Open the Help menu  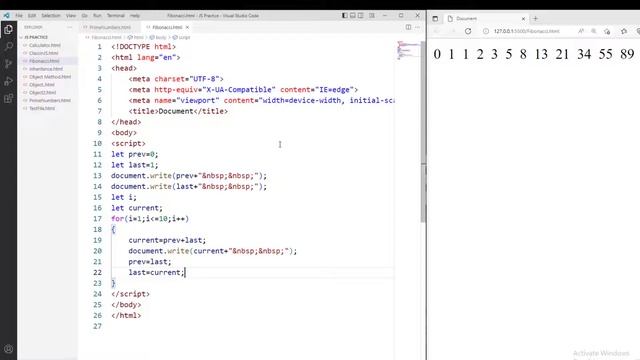(135, 16)
